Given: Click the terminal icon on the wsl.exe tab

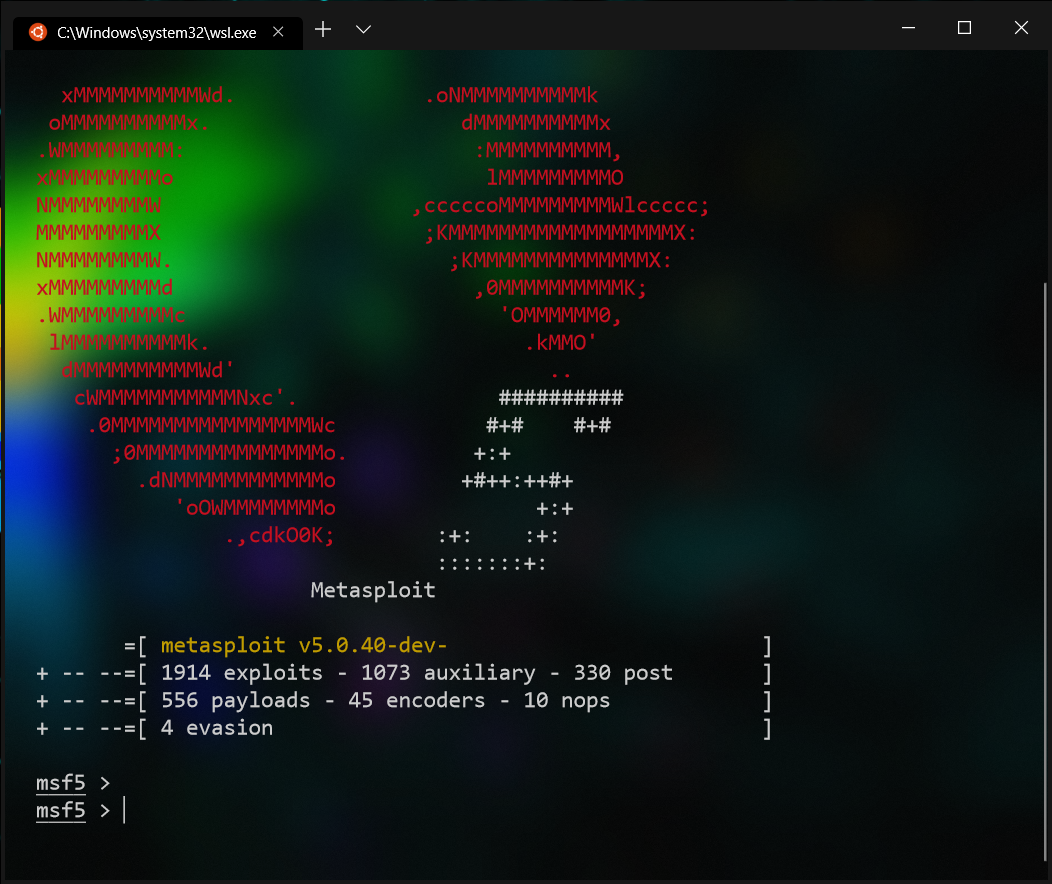Looking at the screenshot, I should pyautogui.click(x=37, y=31).
